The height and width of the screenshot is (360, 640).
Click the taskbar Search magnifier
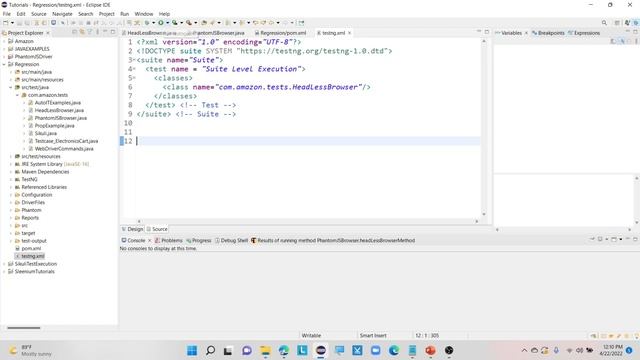click(x=210, y=350)
